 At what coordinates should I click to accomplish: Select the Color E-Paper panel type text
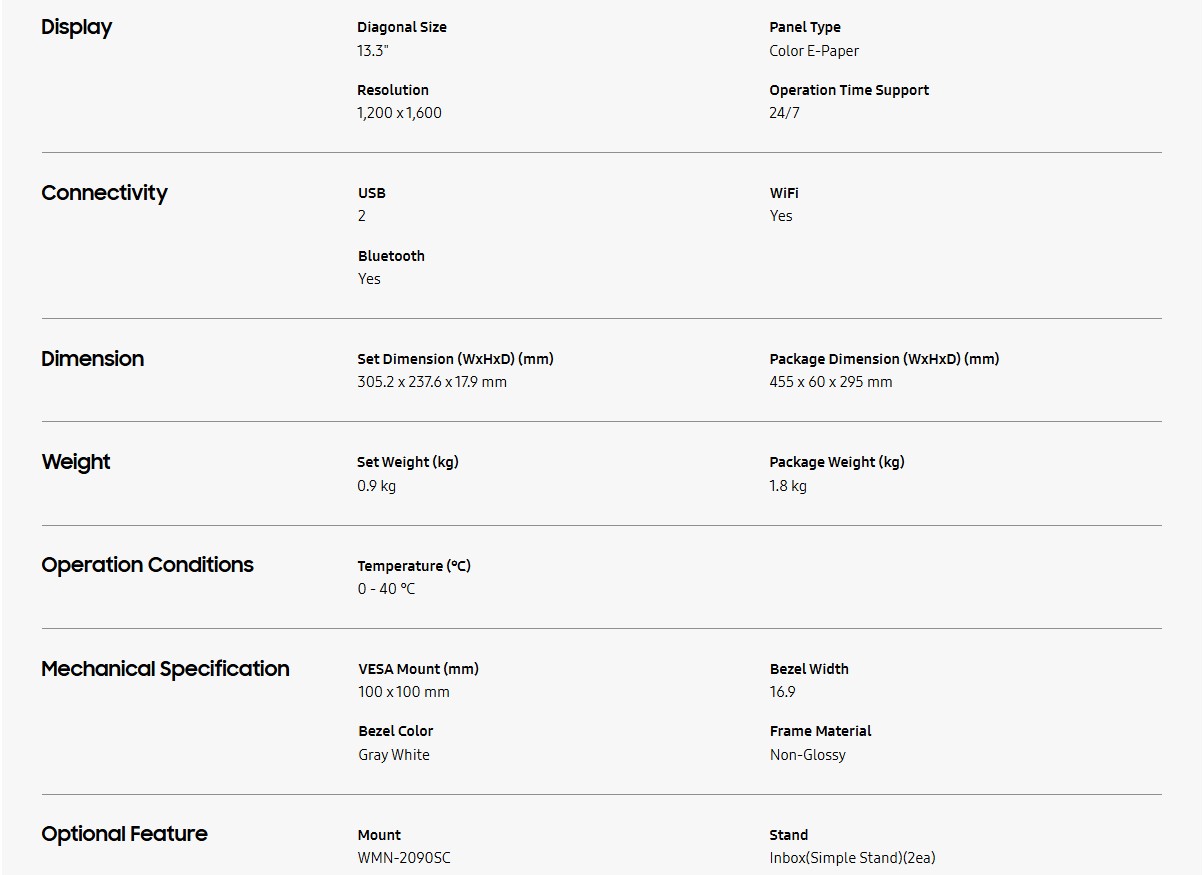click(814, 51)
